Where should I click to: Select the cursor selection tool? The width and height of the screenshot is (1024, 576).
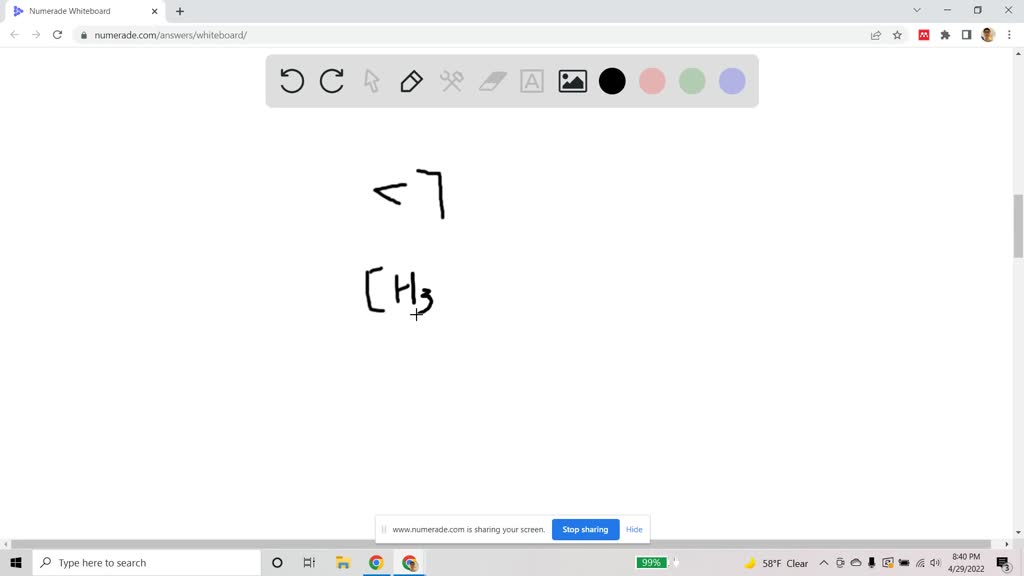[x=371, y=81]
